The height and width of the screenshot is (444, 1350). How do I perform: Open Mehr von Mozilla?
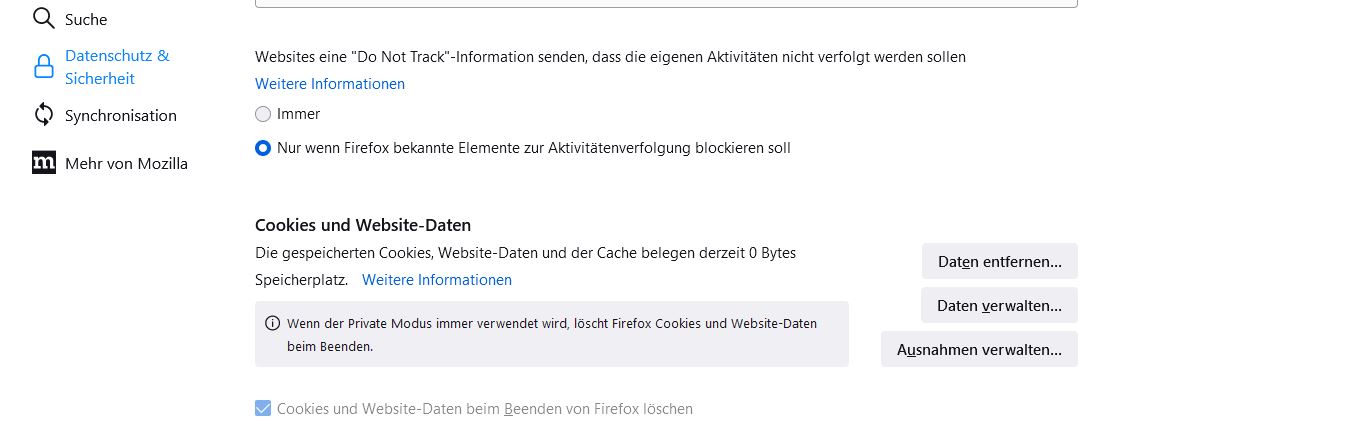click(126, 163)
